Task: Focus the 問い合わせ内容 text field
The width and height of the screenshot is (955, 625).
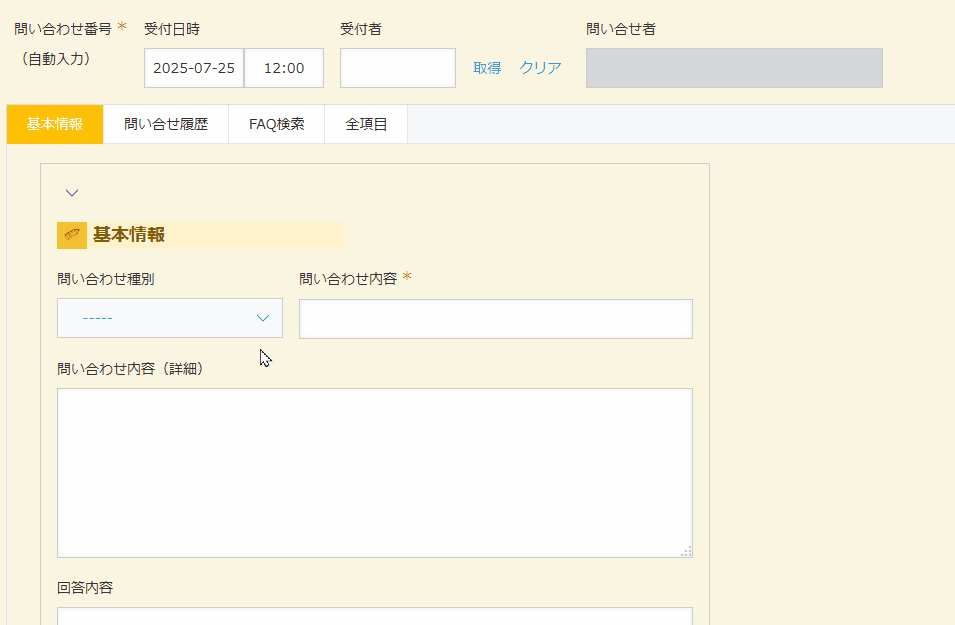Action: pyautogui.click(x=496, y=319)
